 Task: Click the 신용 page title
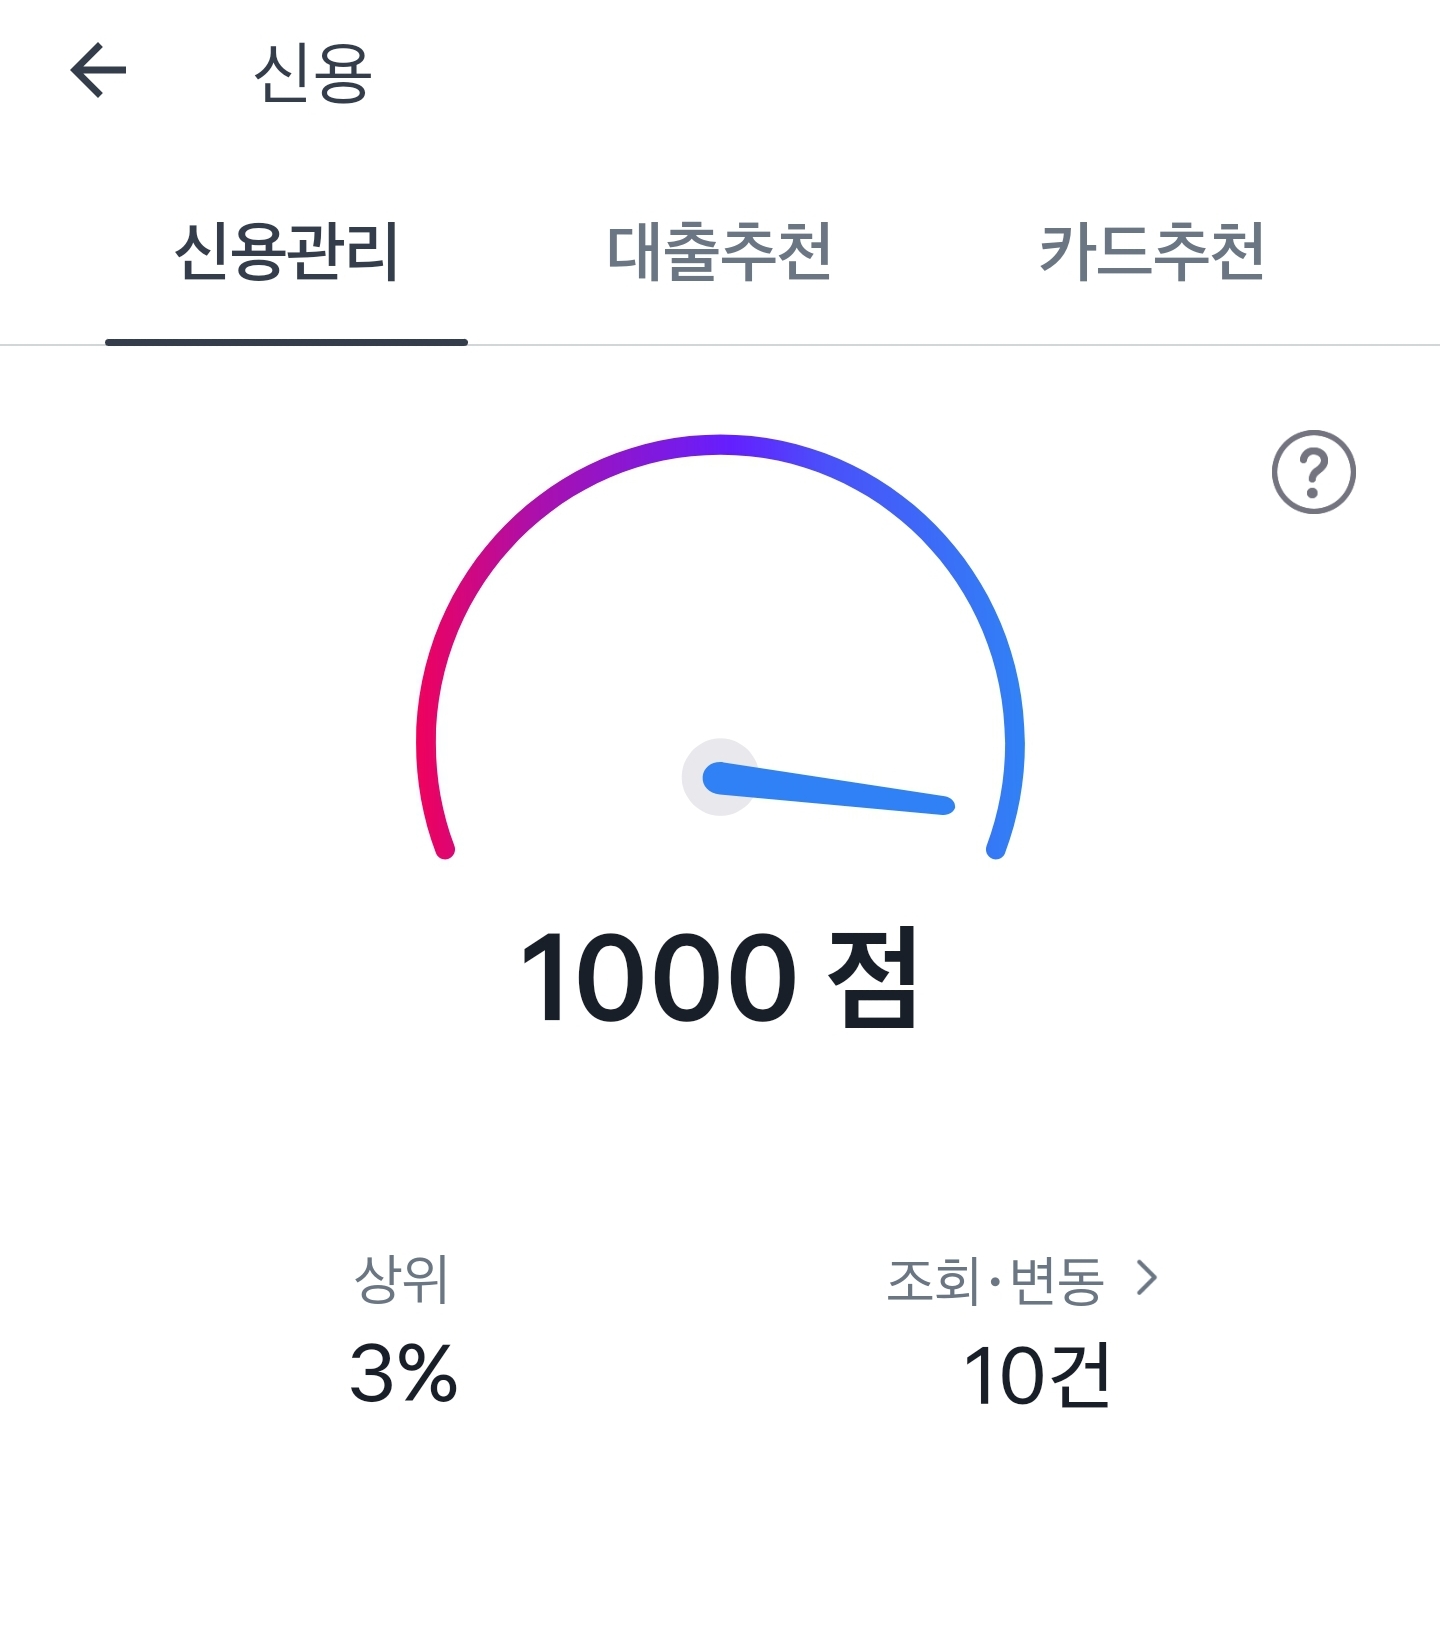312,72
